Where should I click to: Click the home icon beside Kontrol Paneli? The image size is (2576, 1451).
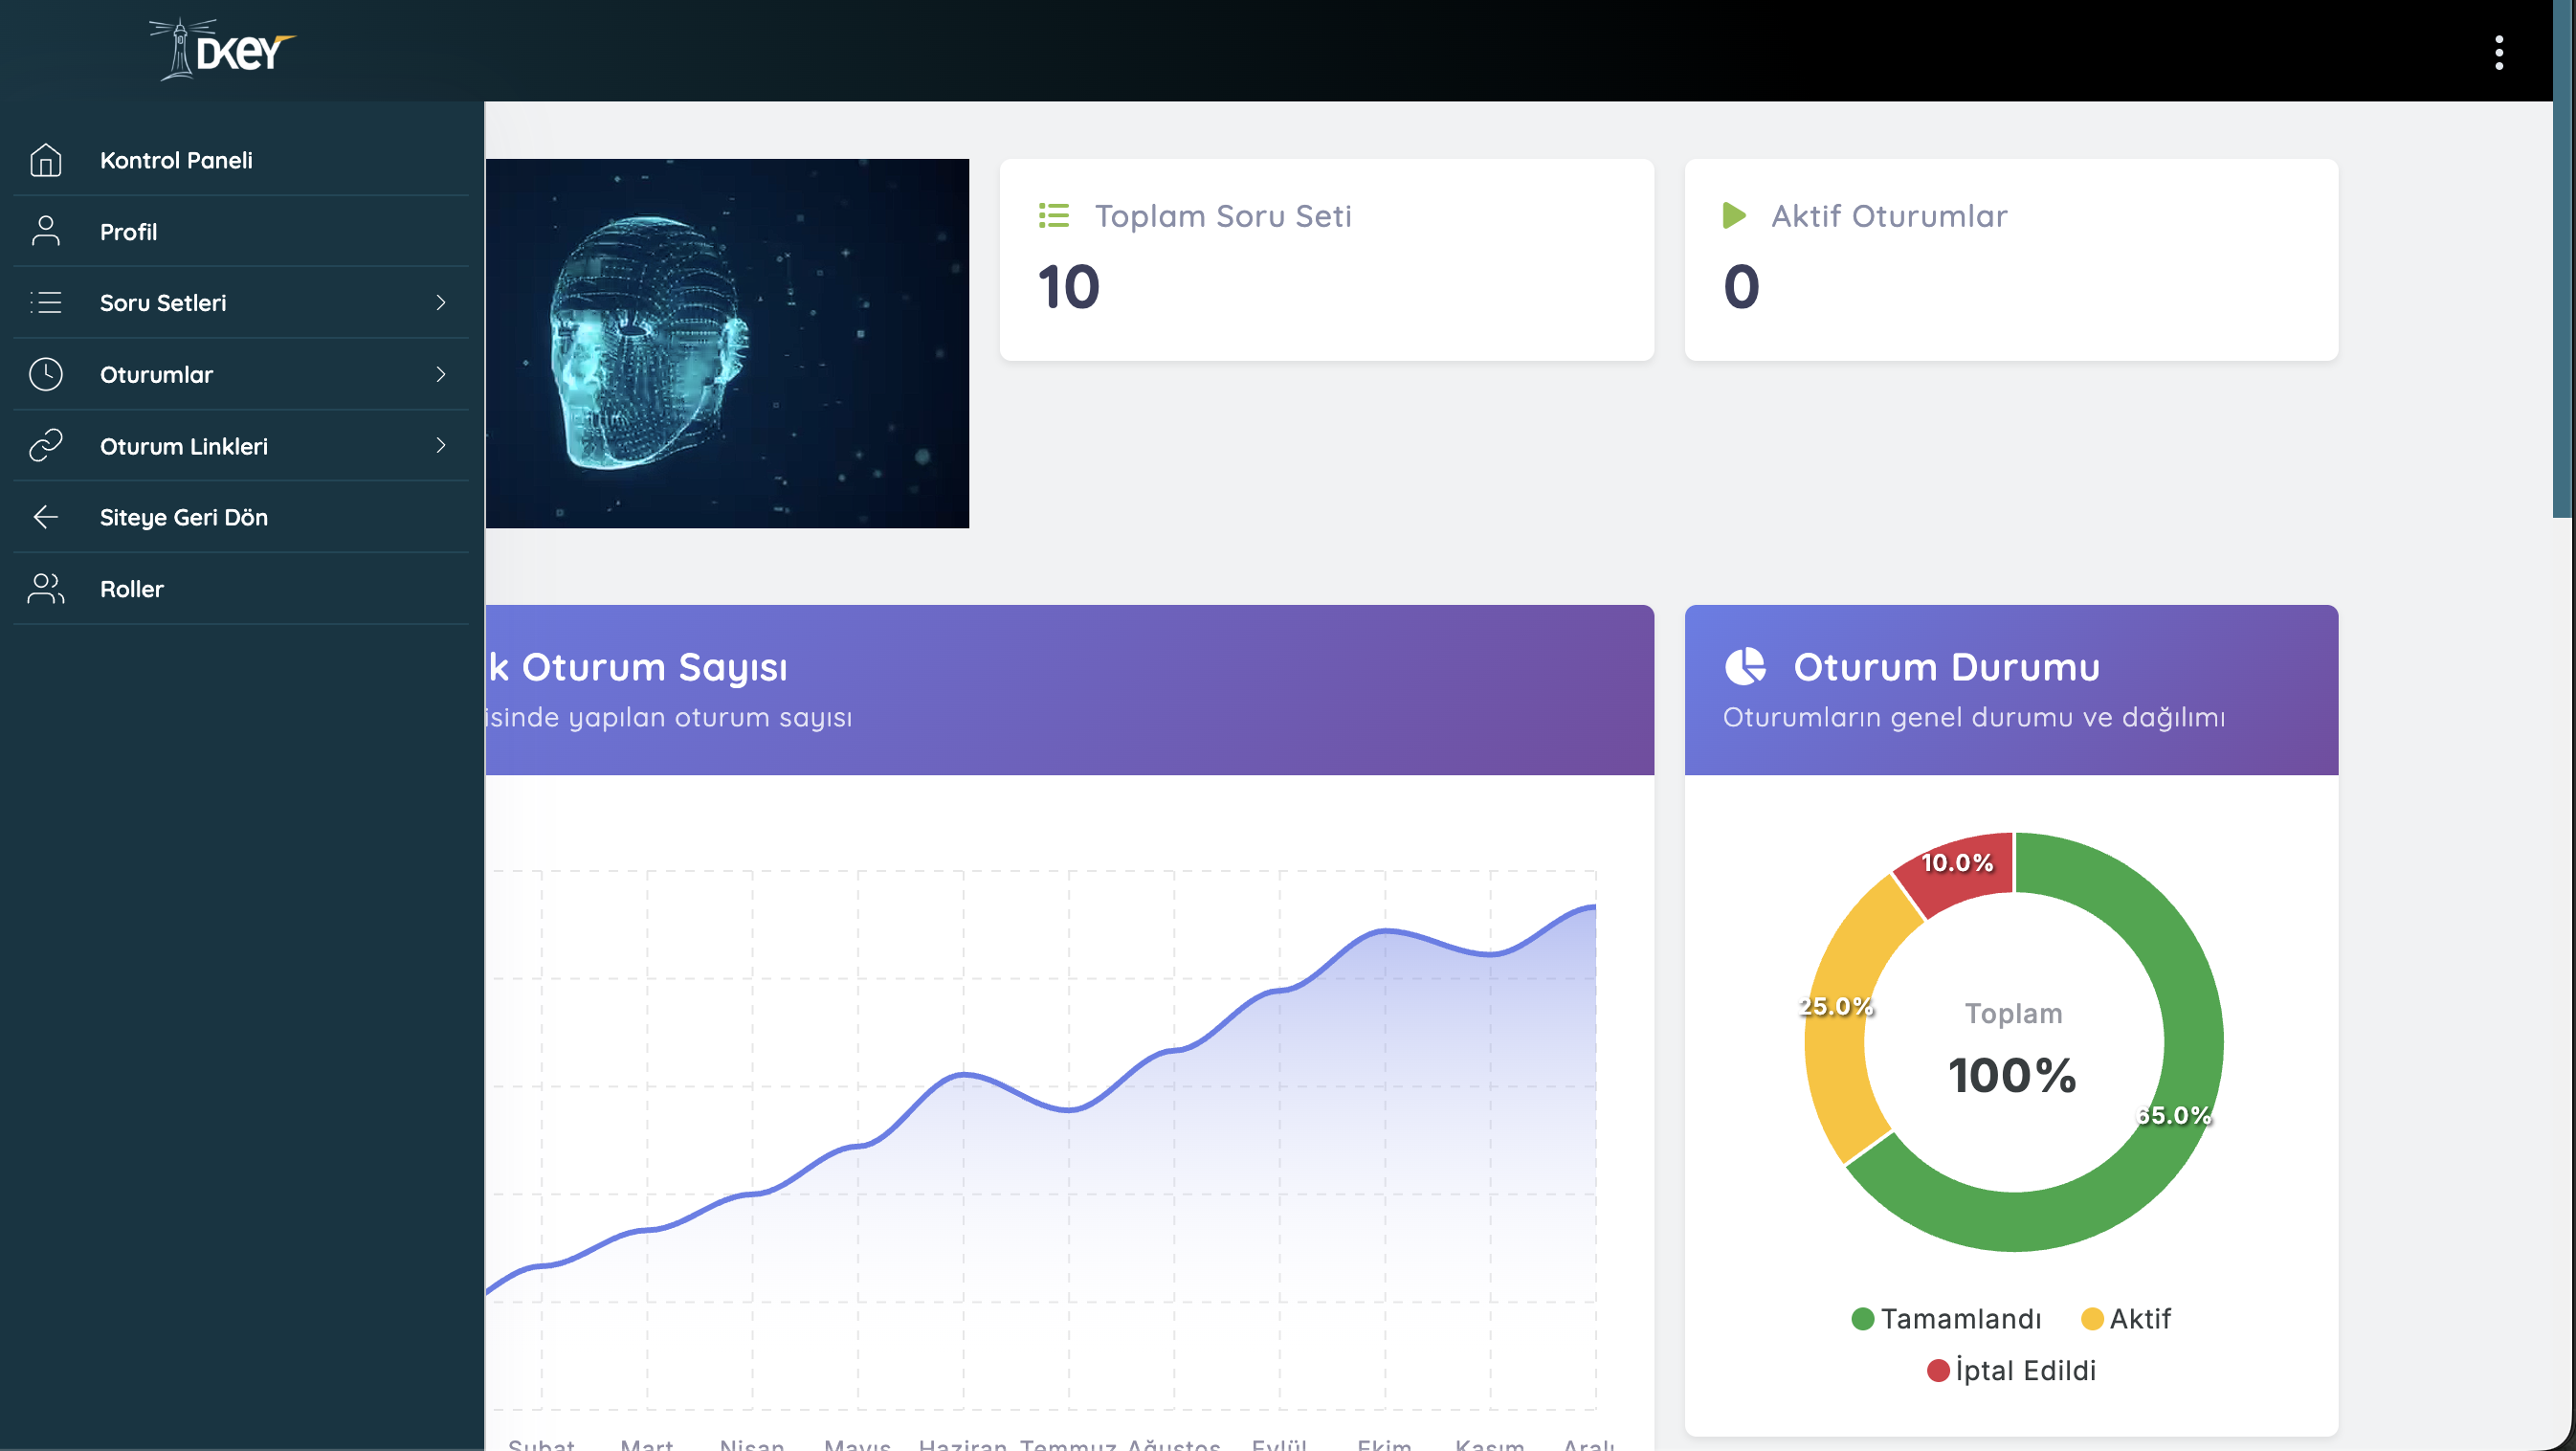[x=46, y=160]
